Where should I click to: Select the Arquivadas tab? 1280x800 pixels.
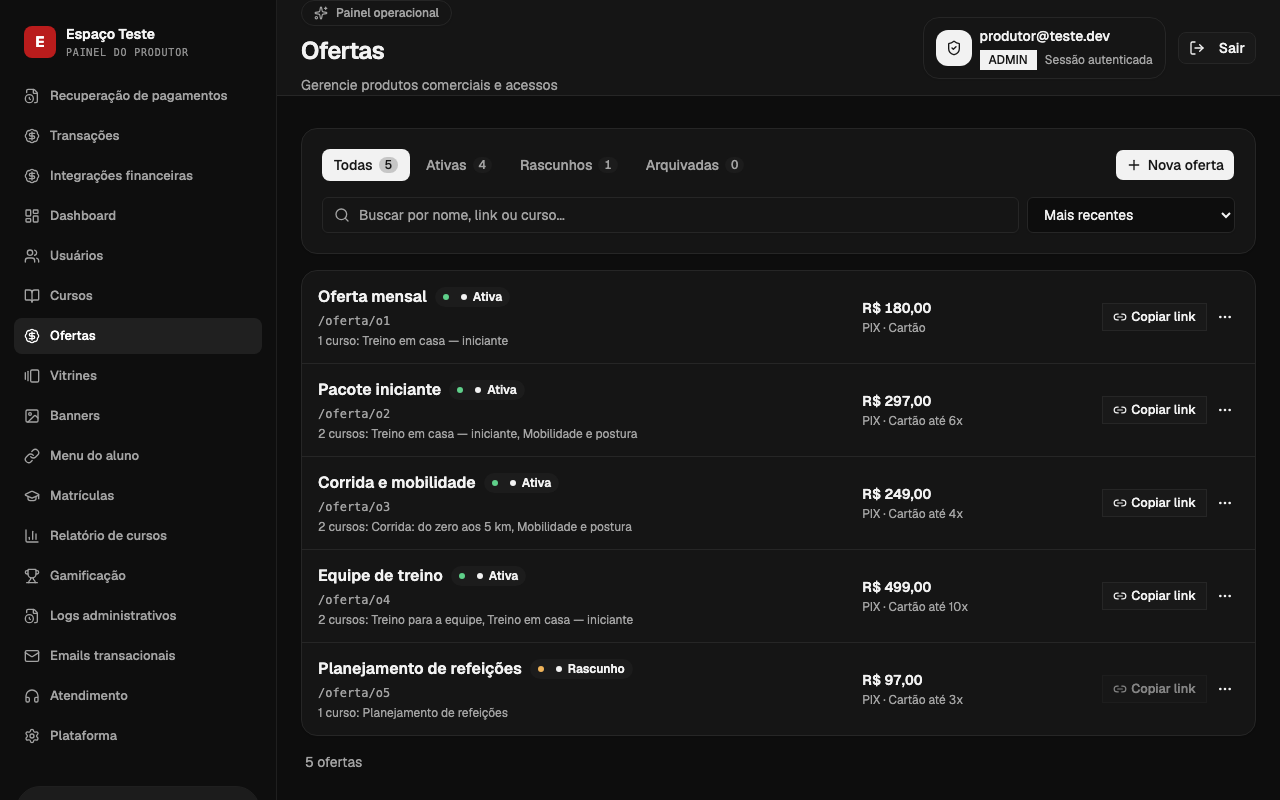694,165
